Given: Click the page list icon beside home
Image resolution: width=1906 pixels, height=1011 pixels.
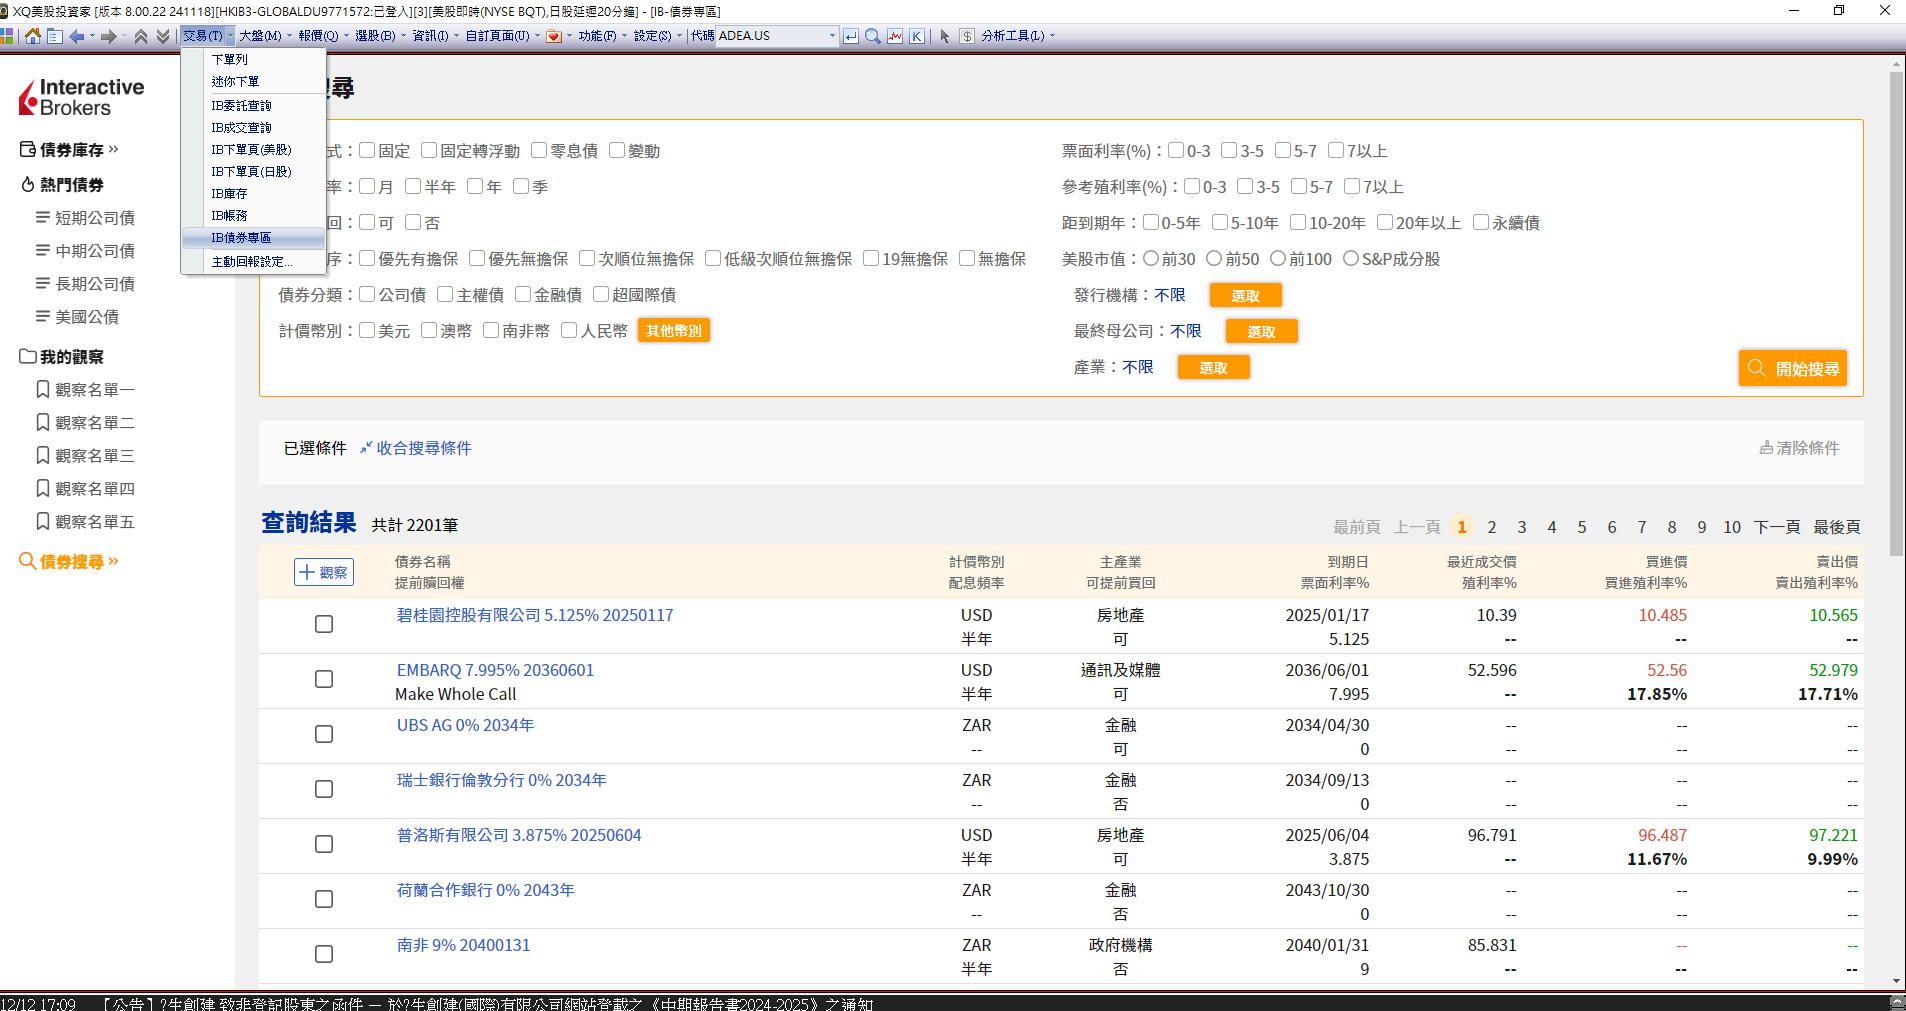Looking at the screenshot, I should pos(55,36).
